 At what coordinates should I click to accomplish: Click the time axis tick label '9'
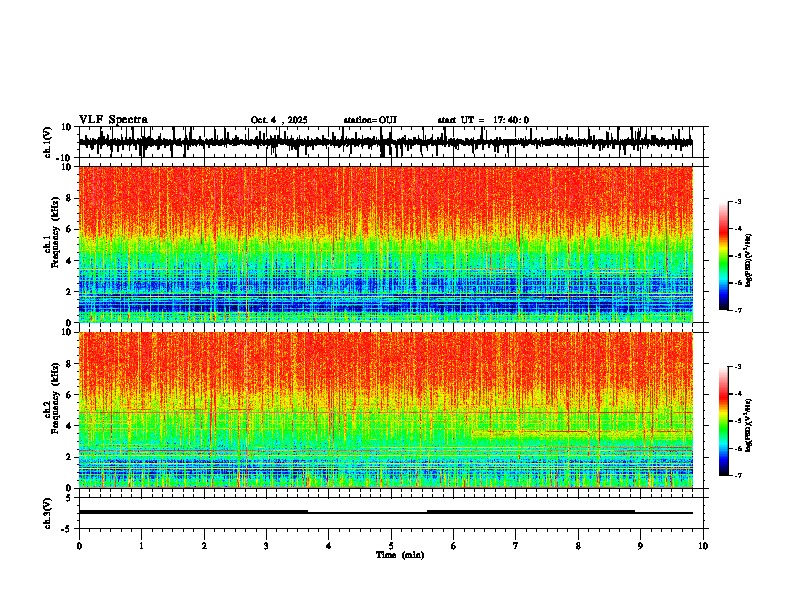[x=640, y=546]
